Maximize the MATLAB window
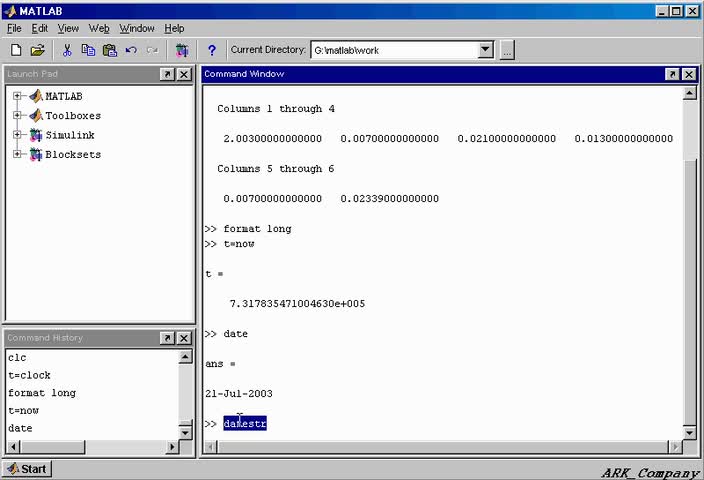The height and width of the screenshot is (480, 704). [676, 11]
